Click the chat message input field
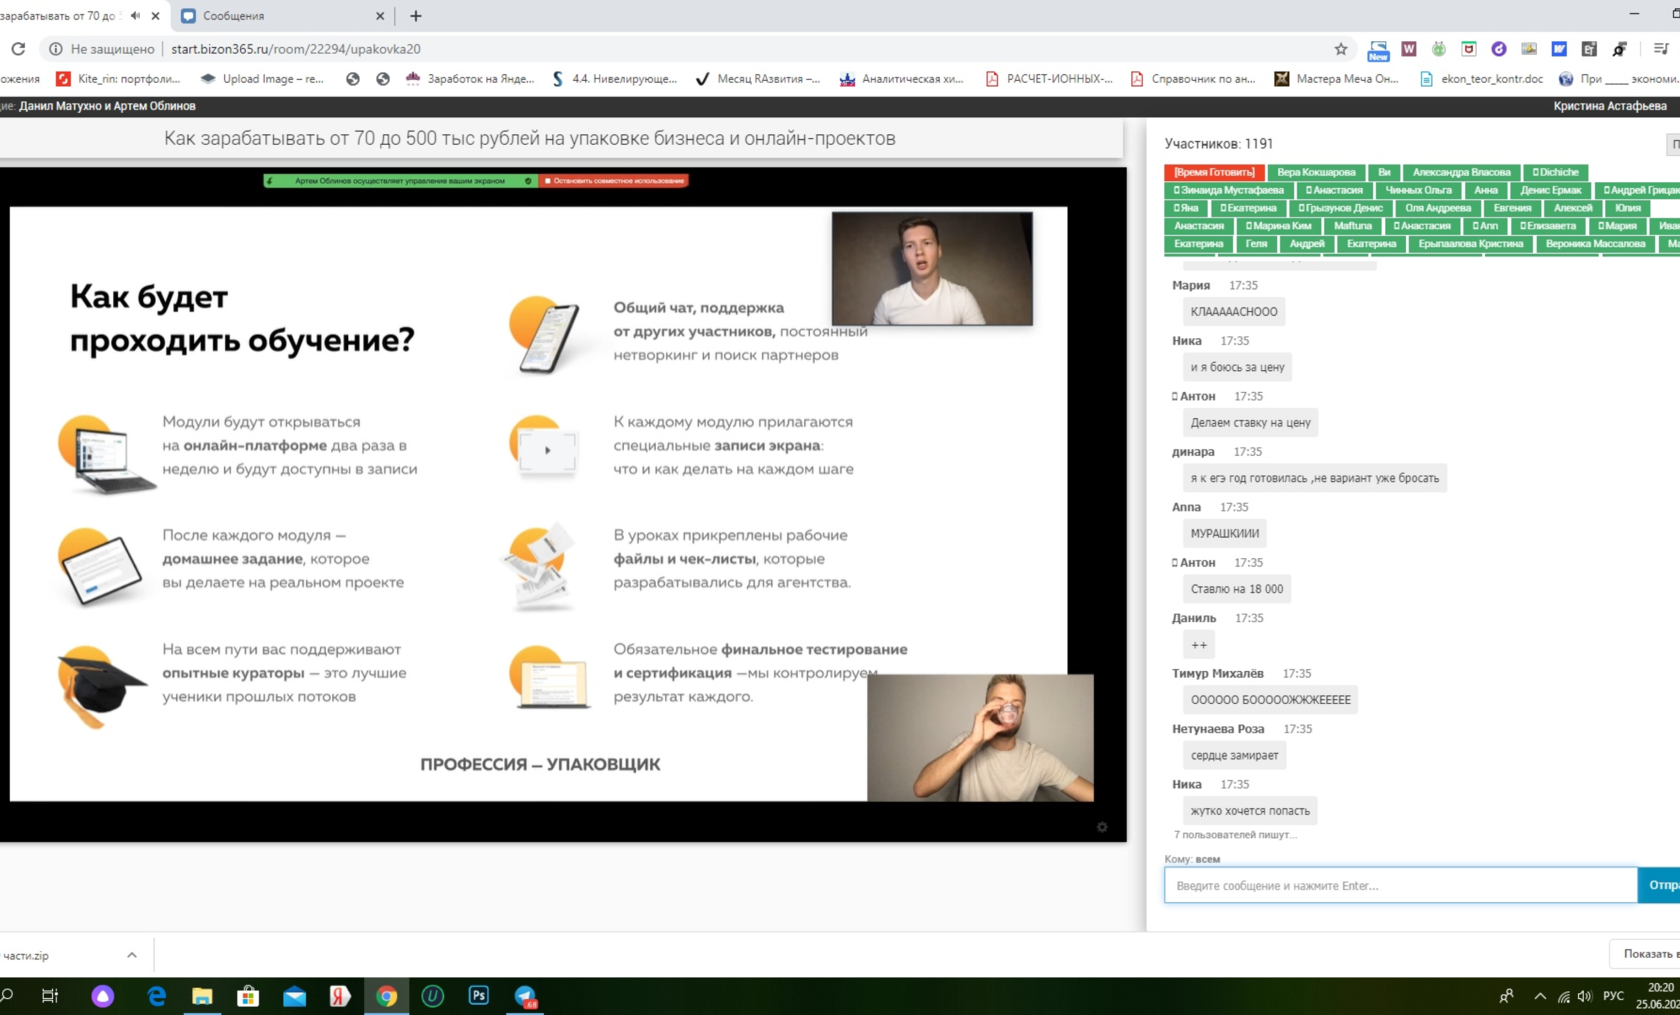 pyautogui.click(x=1400, y=885)
